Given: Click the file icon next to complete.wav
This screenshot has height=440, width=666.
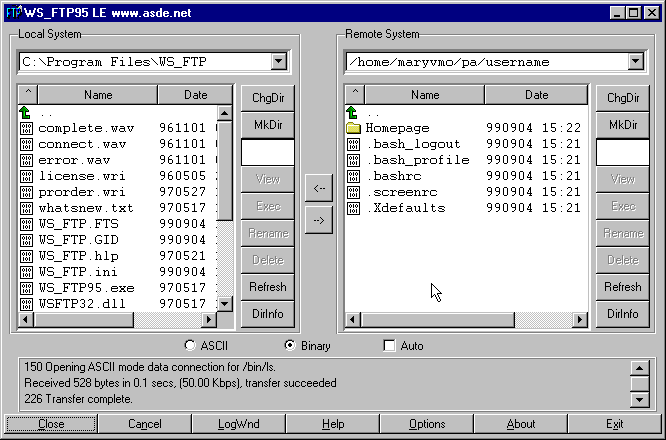Looking at the screenshot, I should click(x=26, y=129).
